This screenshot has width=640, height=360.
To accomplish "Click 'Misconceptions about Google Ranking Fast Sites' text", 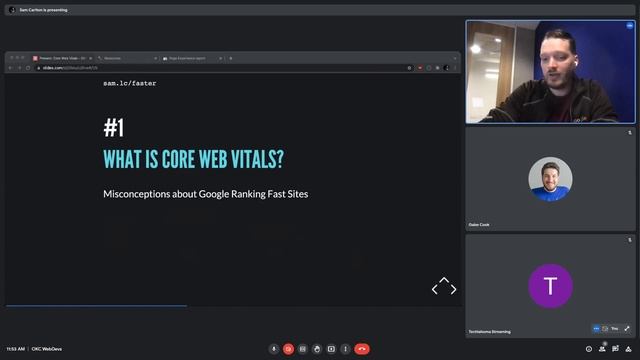I will click(x=206, y=194).
